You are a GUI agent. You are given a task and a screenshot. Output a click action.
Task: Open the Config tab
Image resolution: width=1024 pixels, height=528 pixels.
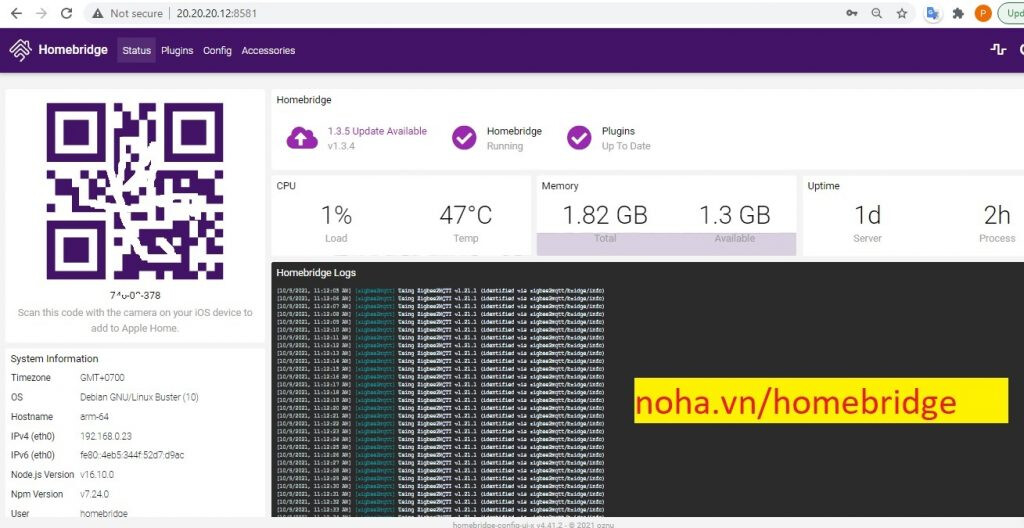point(217,50)
